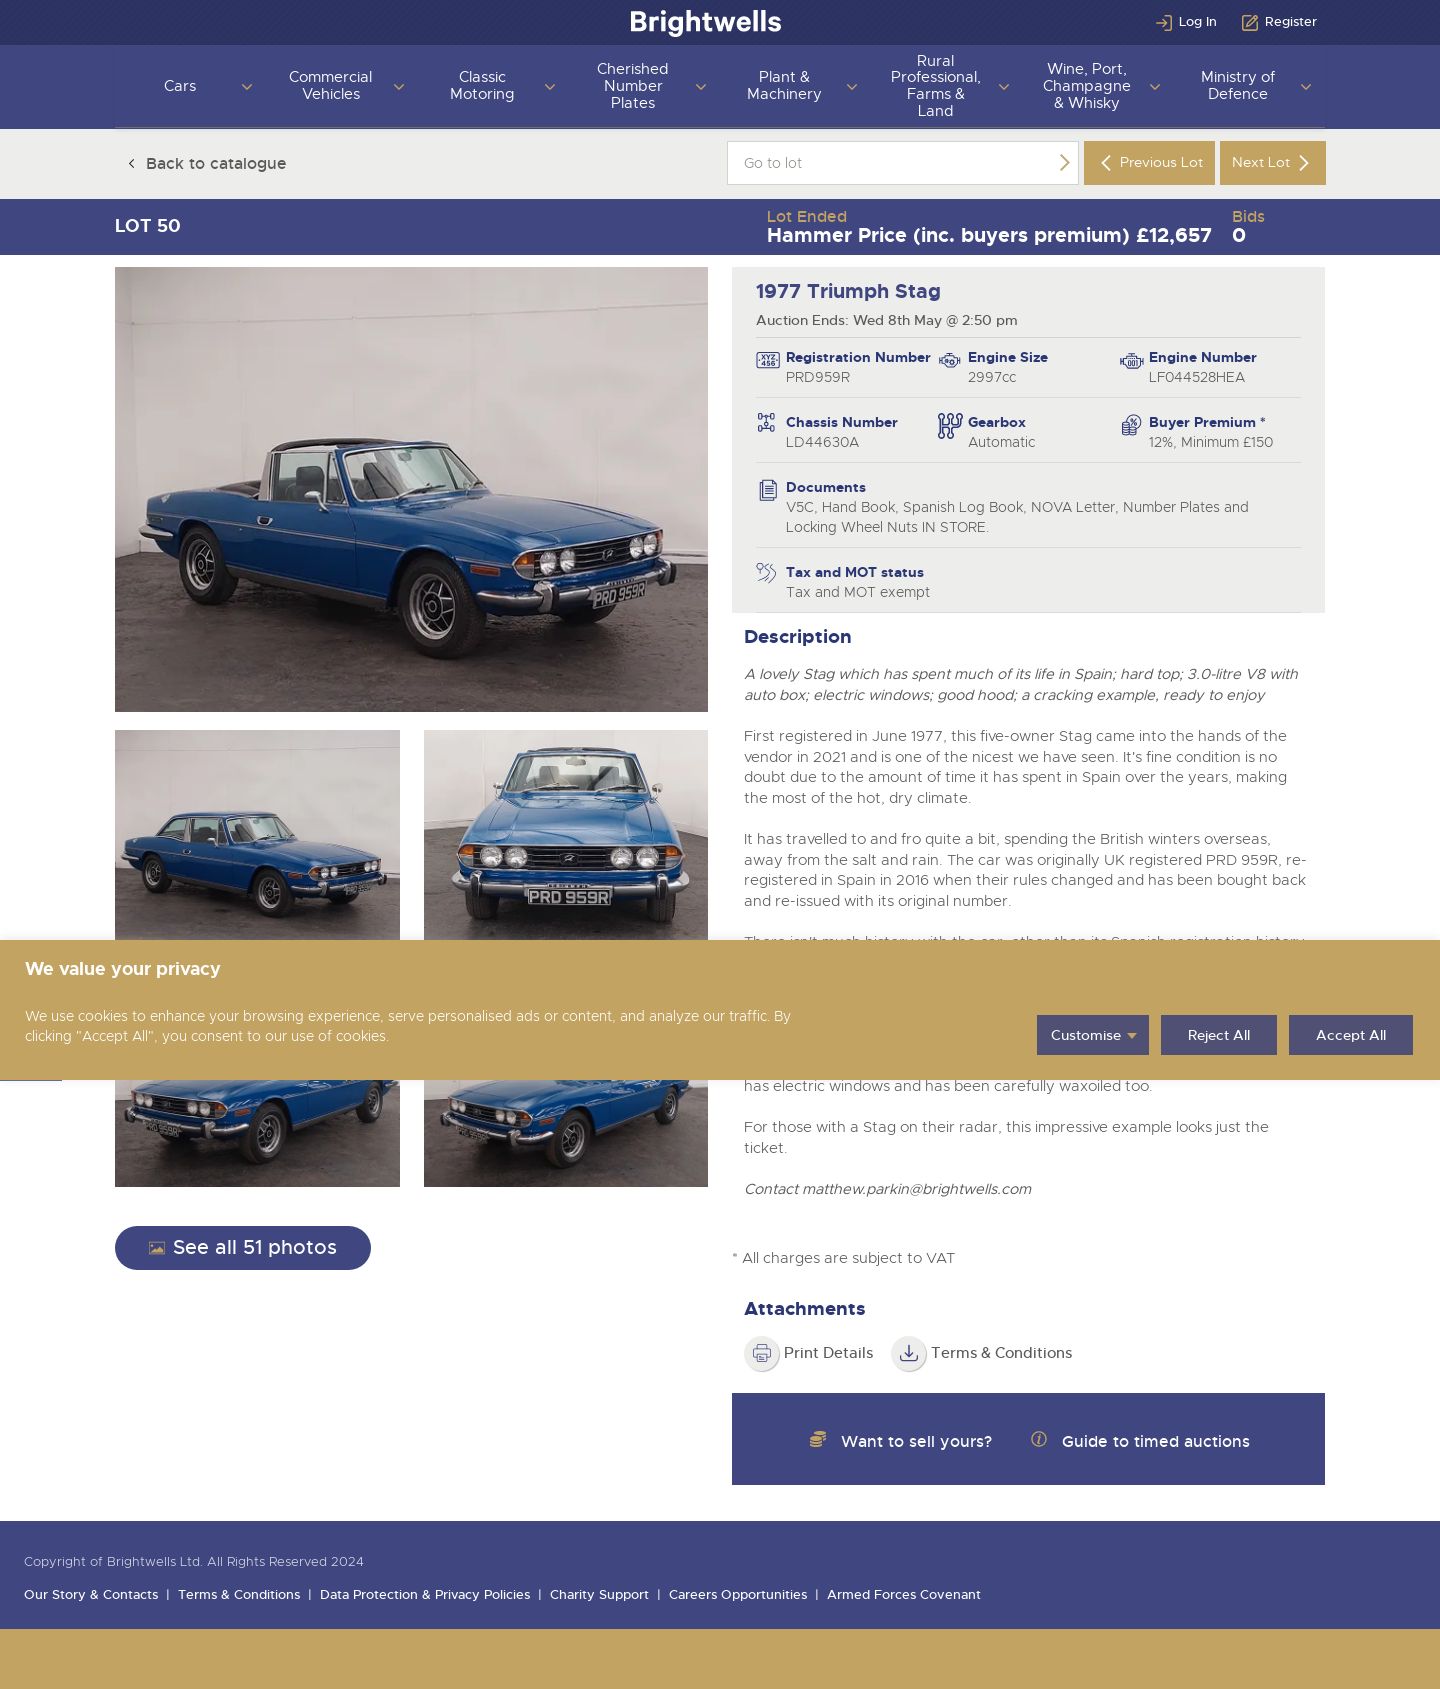This screenshot has height=1689, width=1440.
Task: Click the Chassis Number icon
Action: (x=766, y=423)
